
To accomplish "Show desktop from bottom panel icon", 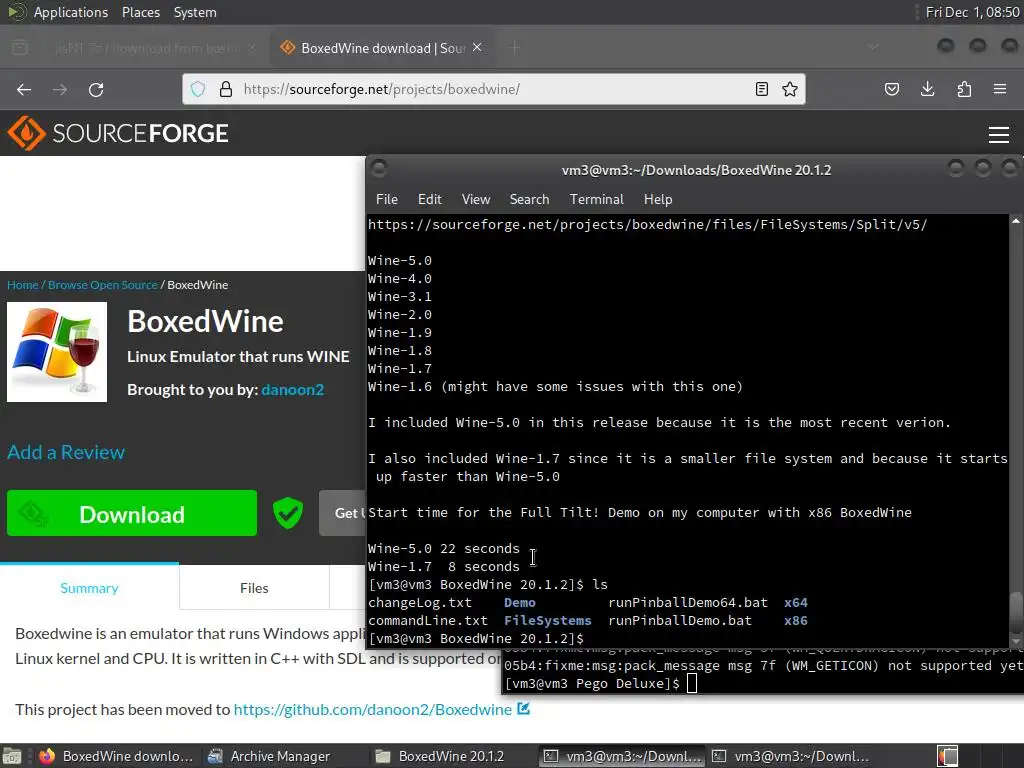I will click(12, 756).
